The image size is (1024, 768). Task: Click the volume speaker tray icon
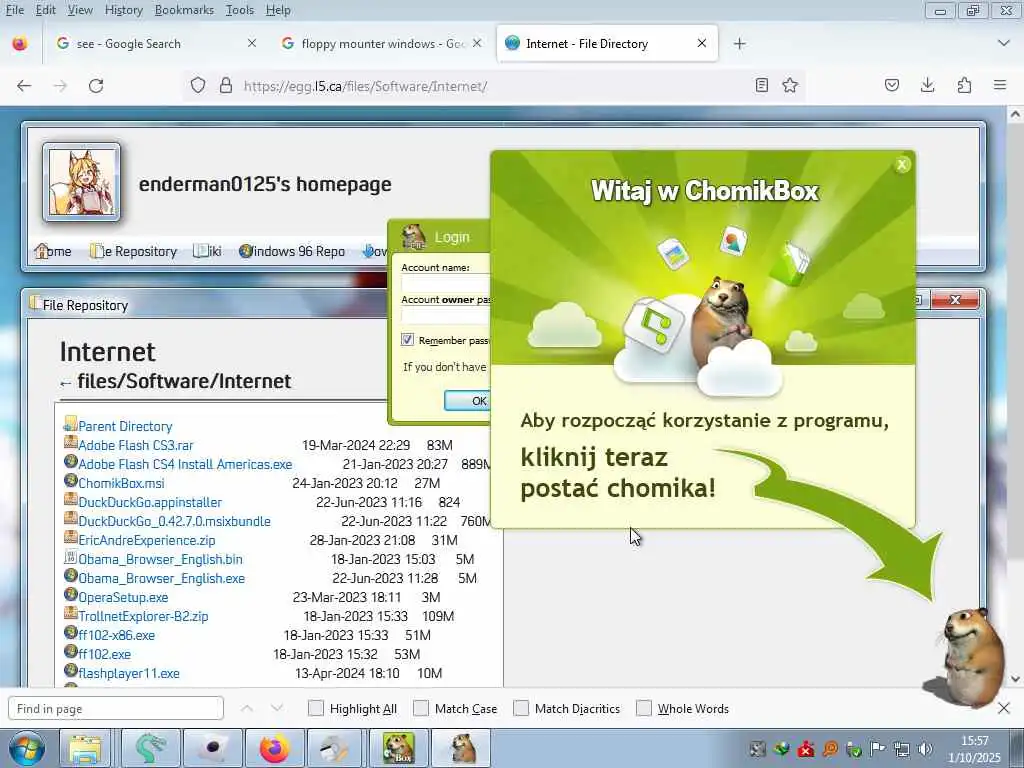[x=925, y=749]
